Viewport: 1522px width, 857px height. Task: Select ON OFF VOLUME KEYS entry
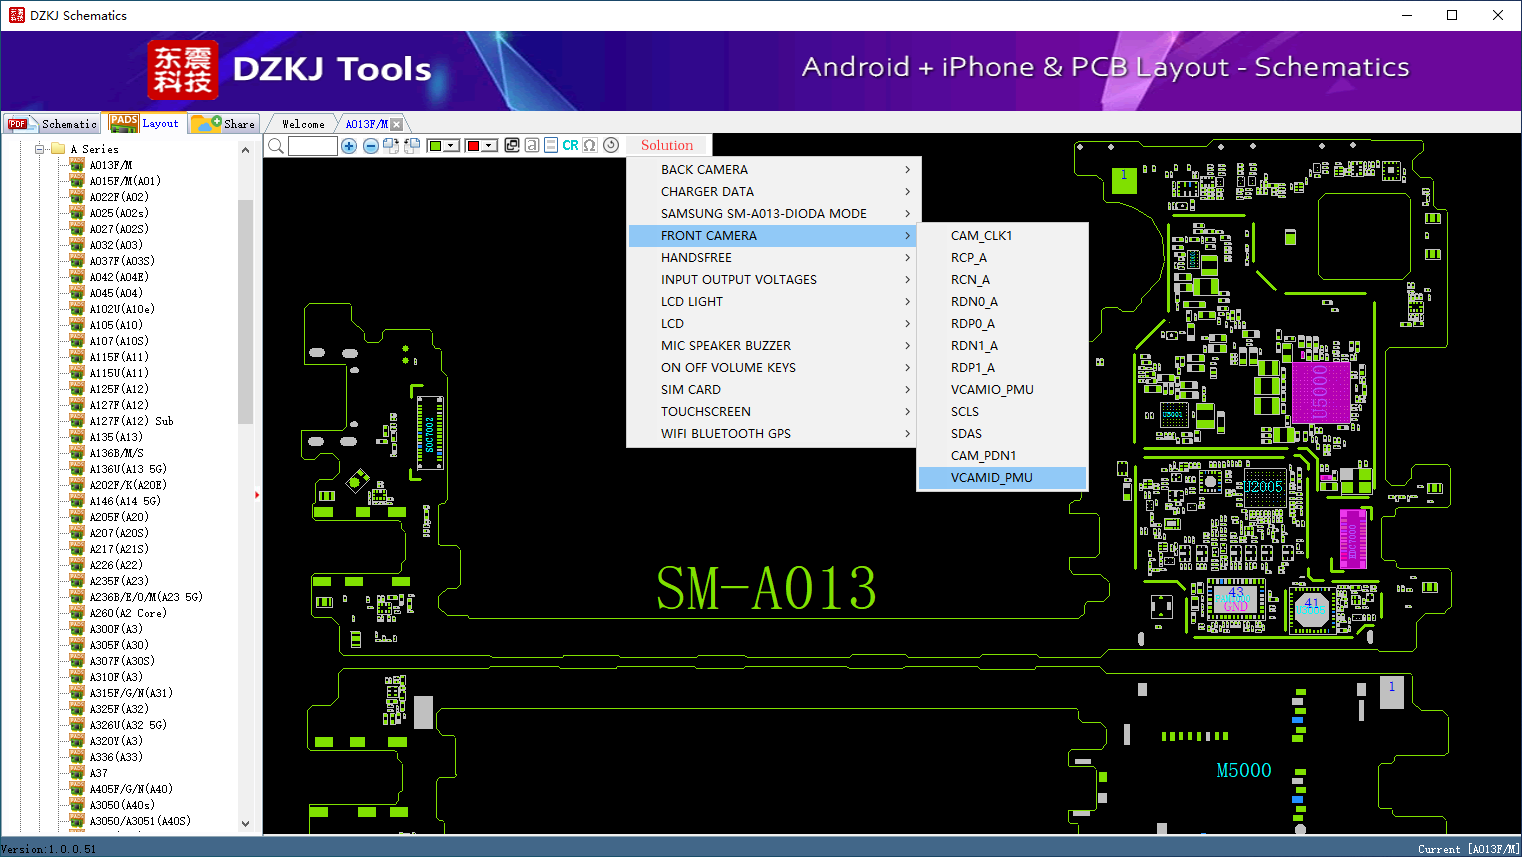[x=774, y=368]
